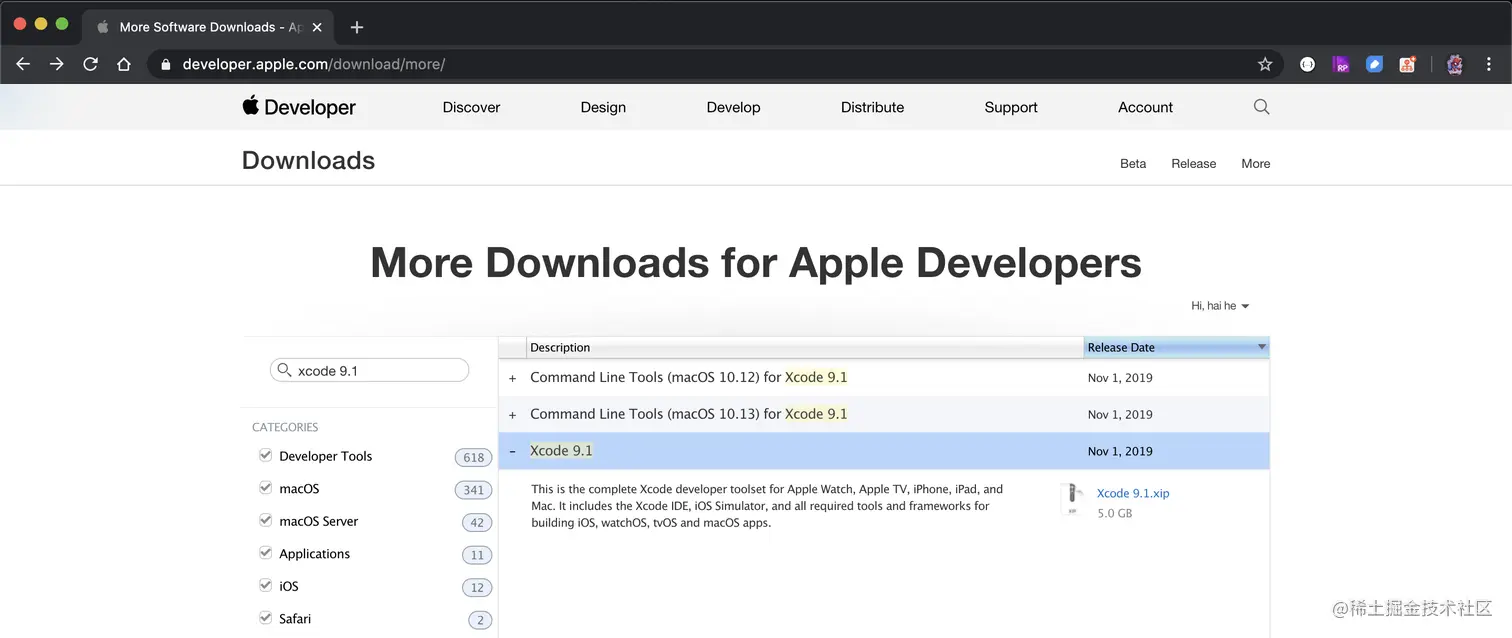Close the More Software Downloads tab

(x=317, y=27)
